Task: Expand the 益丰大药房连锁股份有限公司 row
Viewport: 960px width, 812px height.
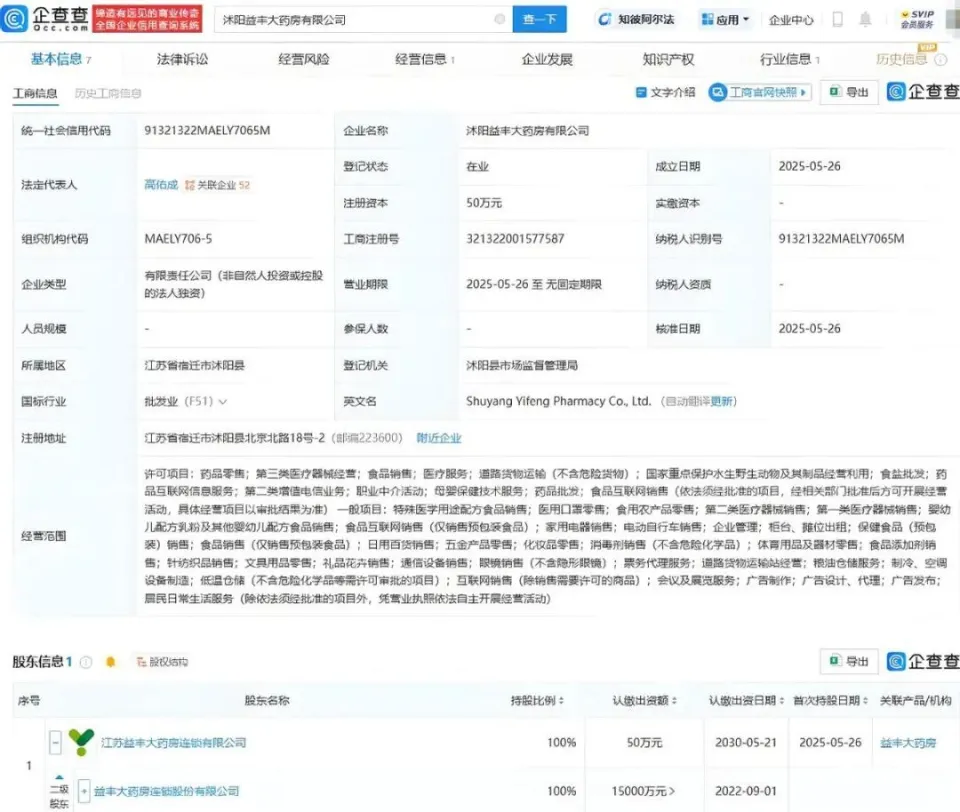Action: pos(84,791)
